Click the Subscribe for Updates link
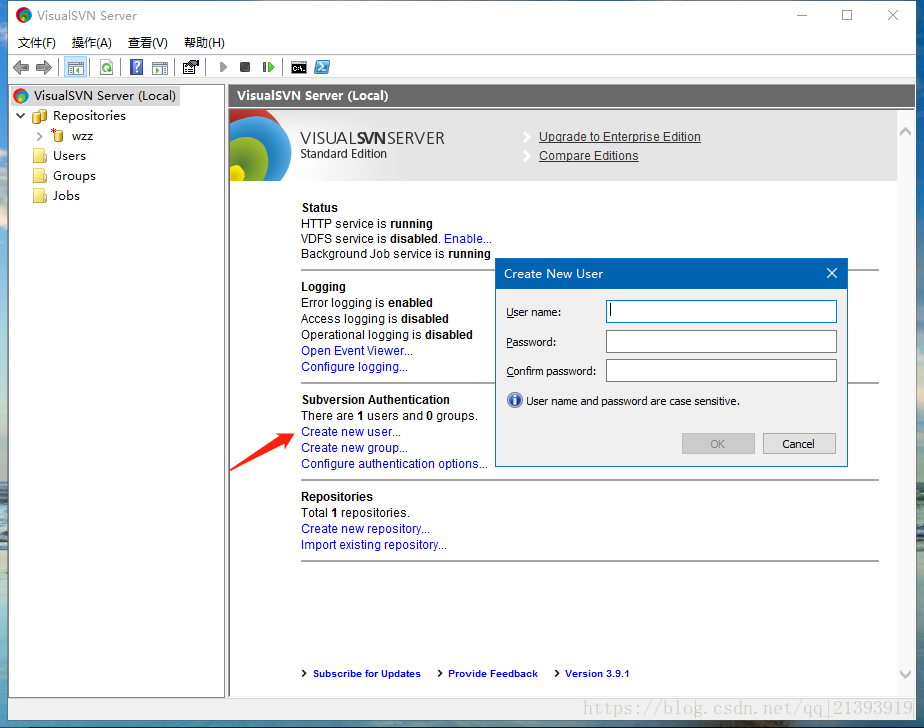The width and height of the screenshot is (924, 728). pos(367,674)
